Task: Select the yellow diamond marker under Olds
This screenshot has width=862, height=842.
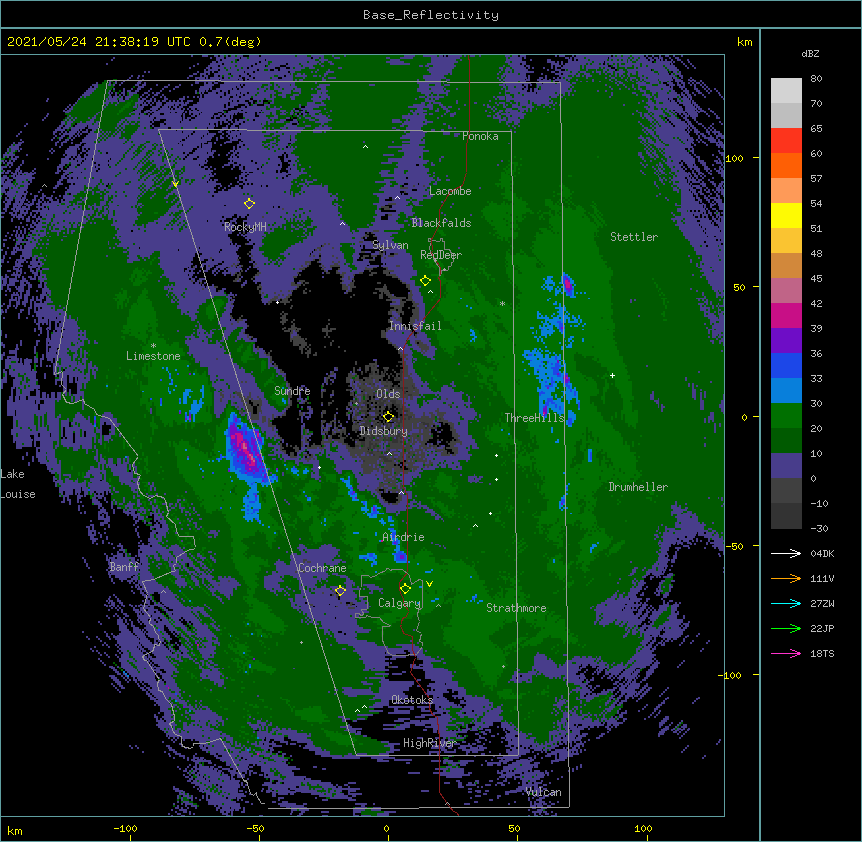Action: point(388,416)
